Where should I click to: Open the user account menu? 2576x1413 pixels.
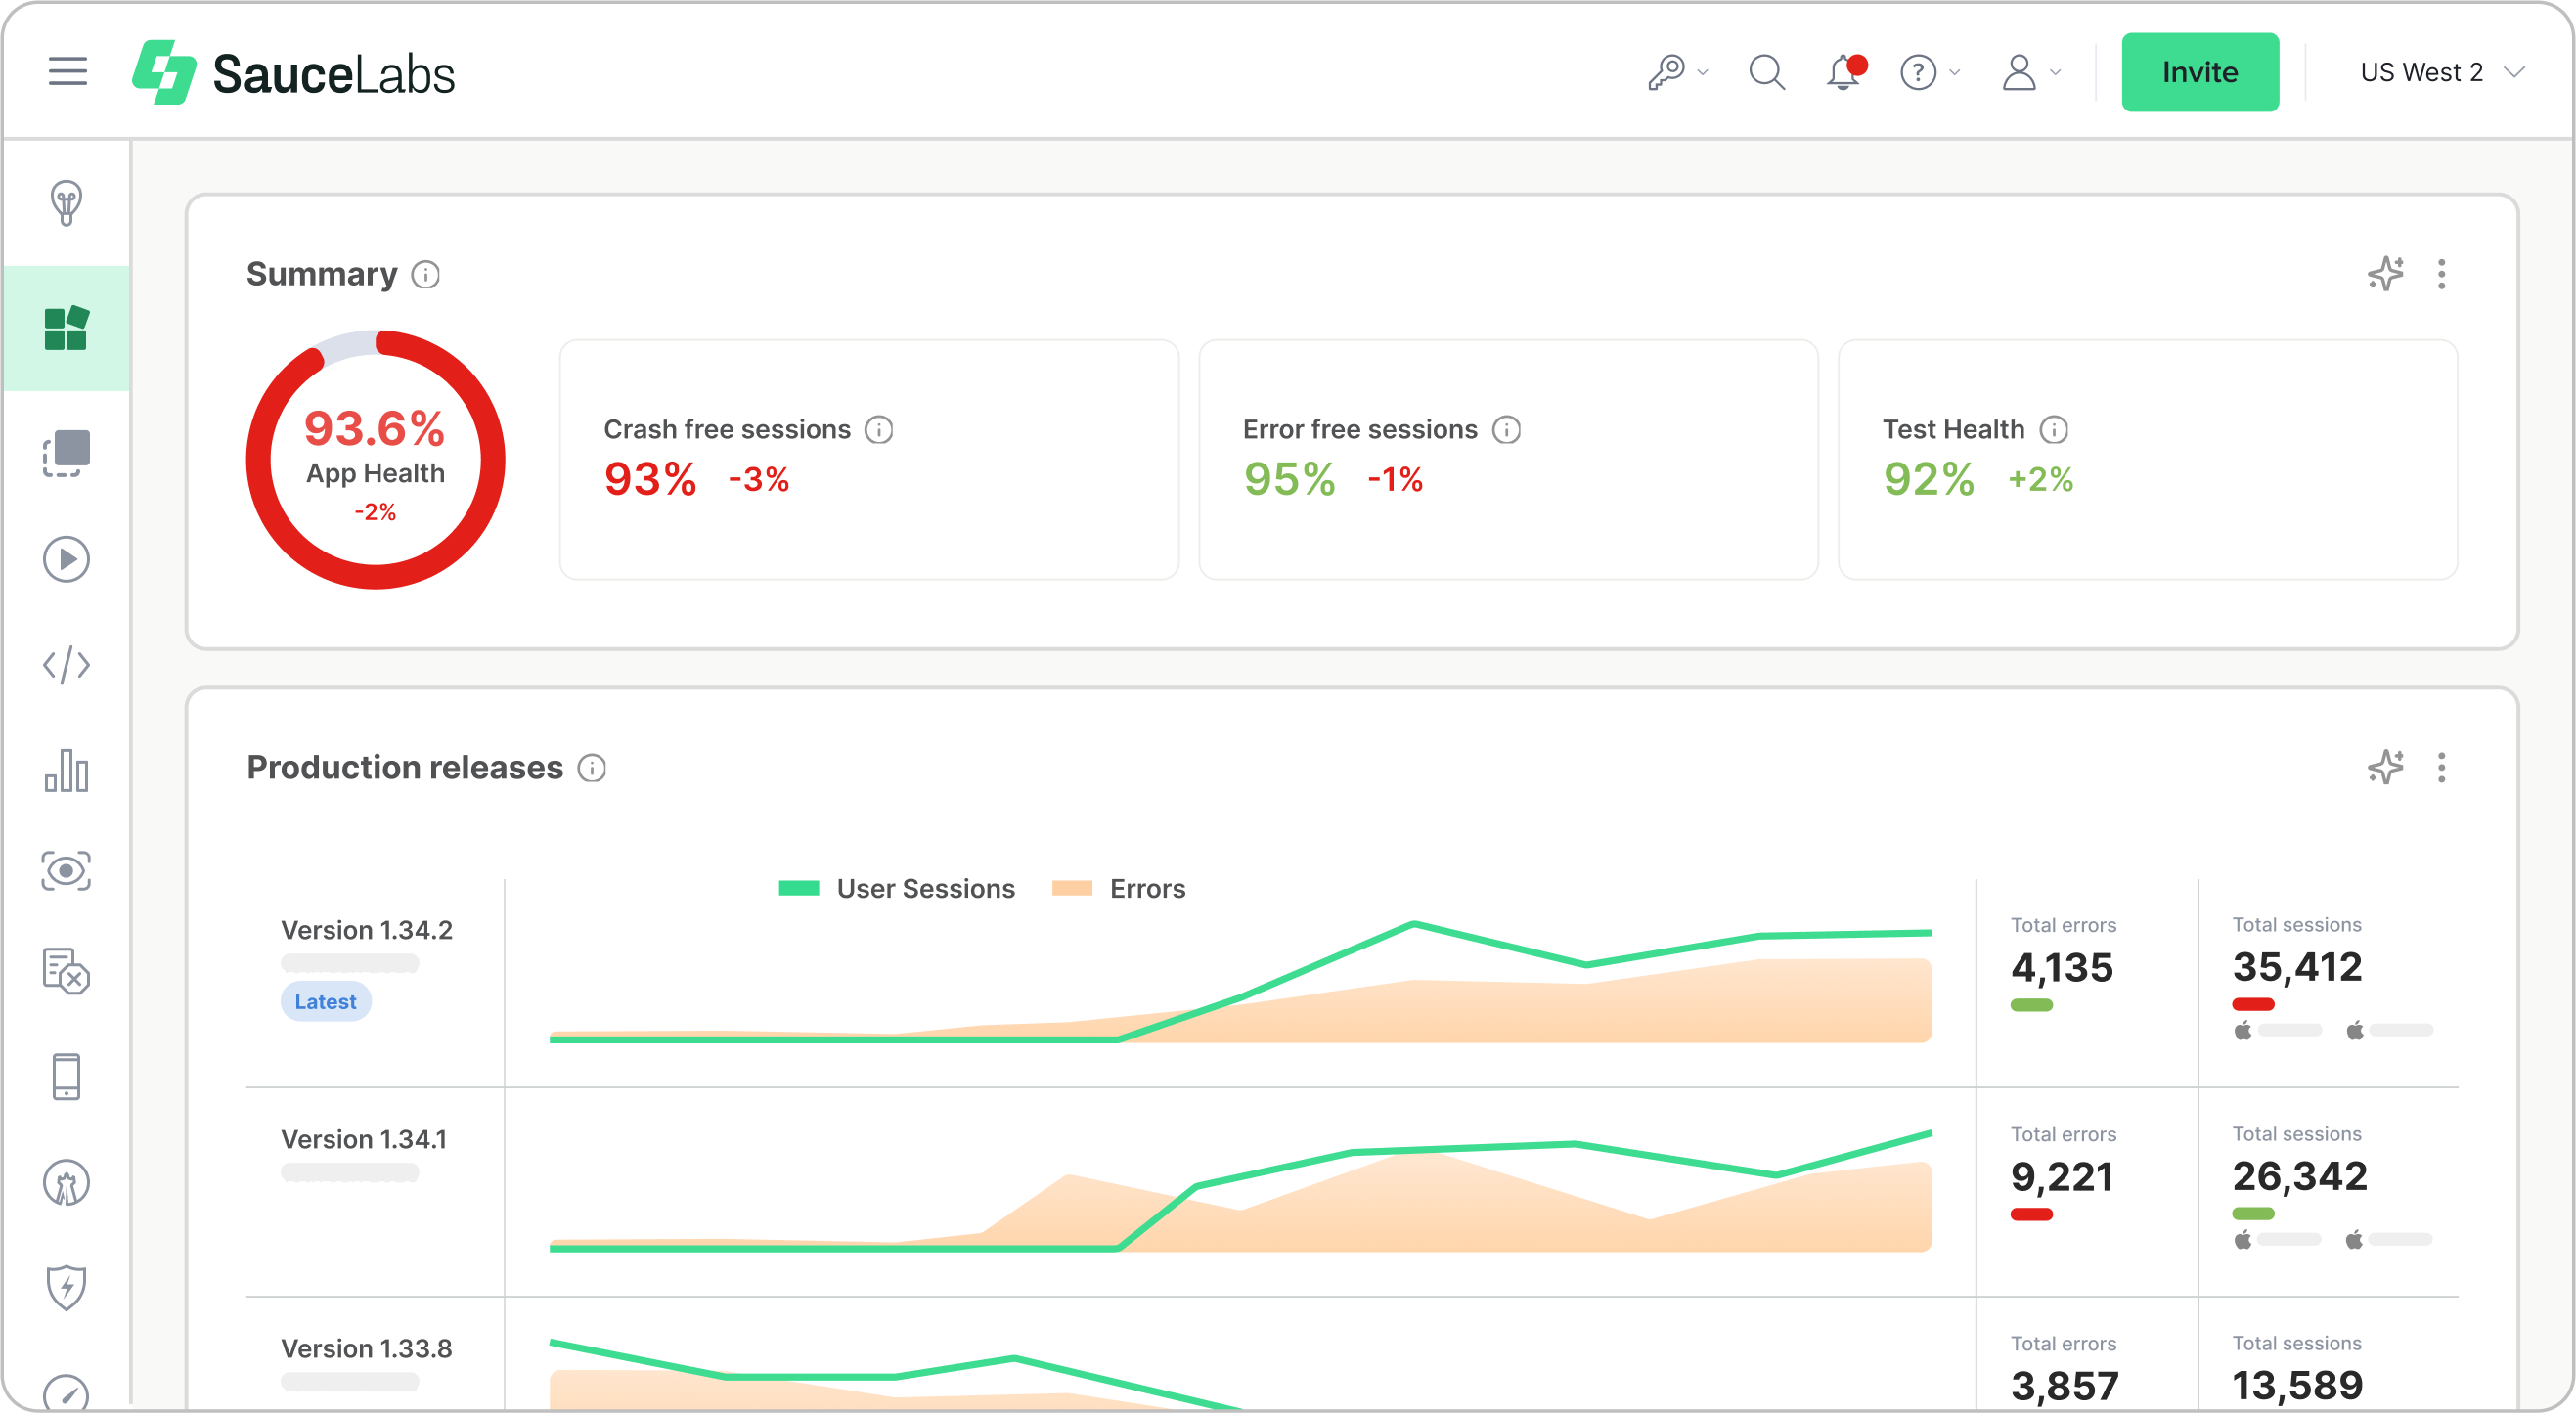pos(2030,72)
